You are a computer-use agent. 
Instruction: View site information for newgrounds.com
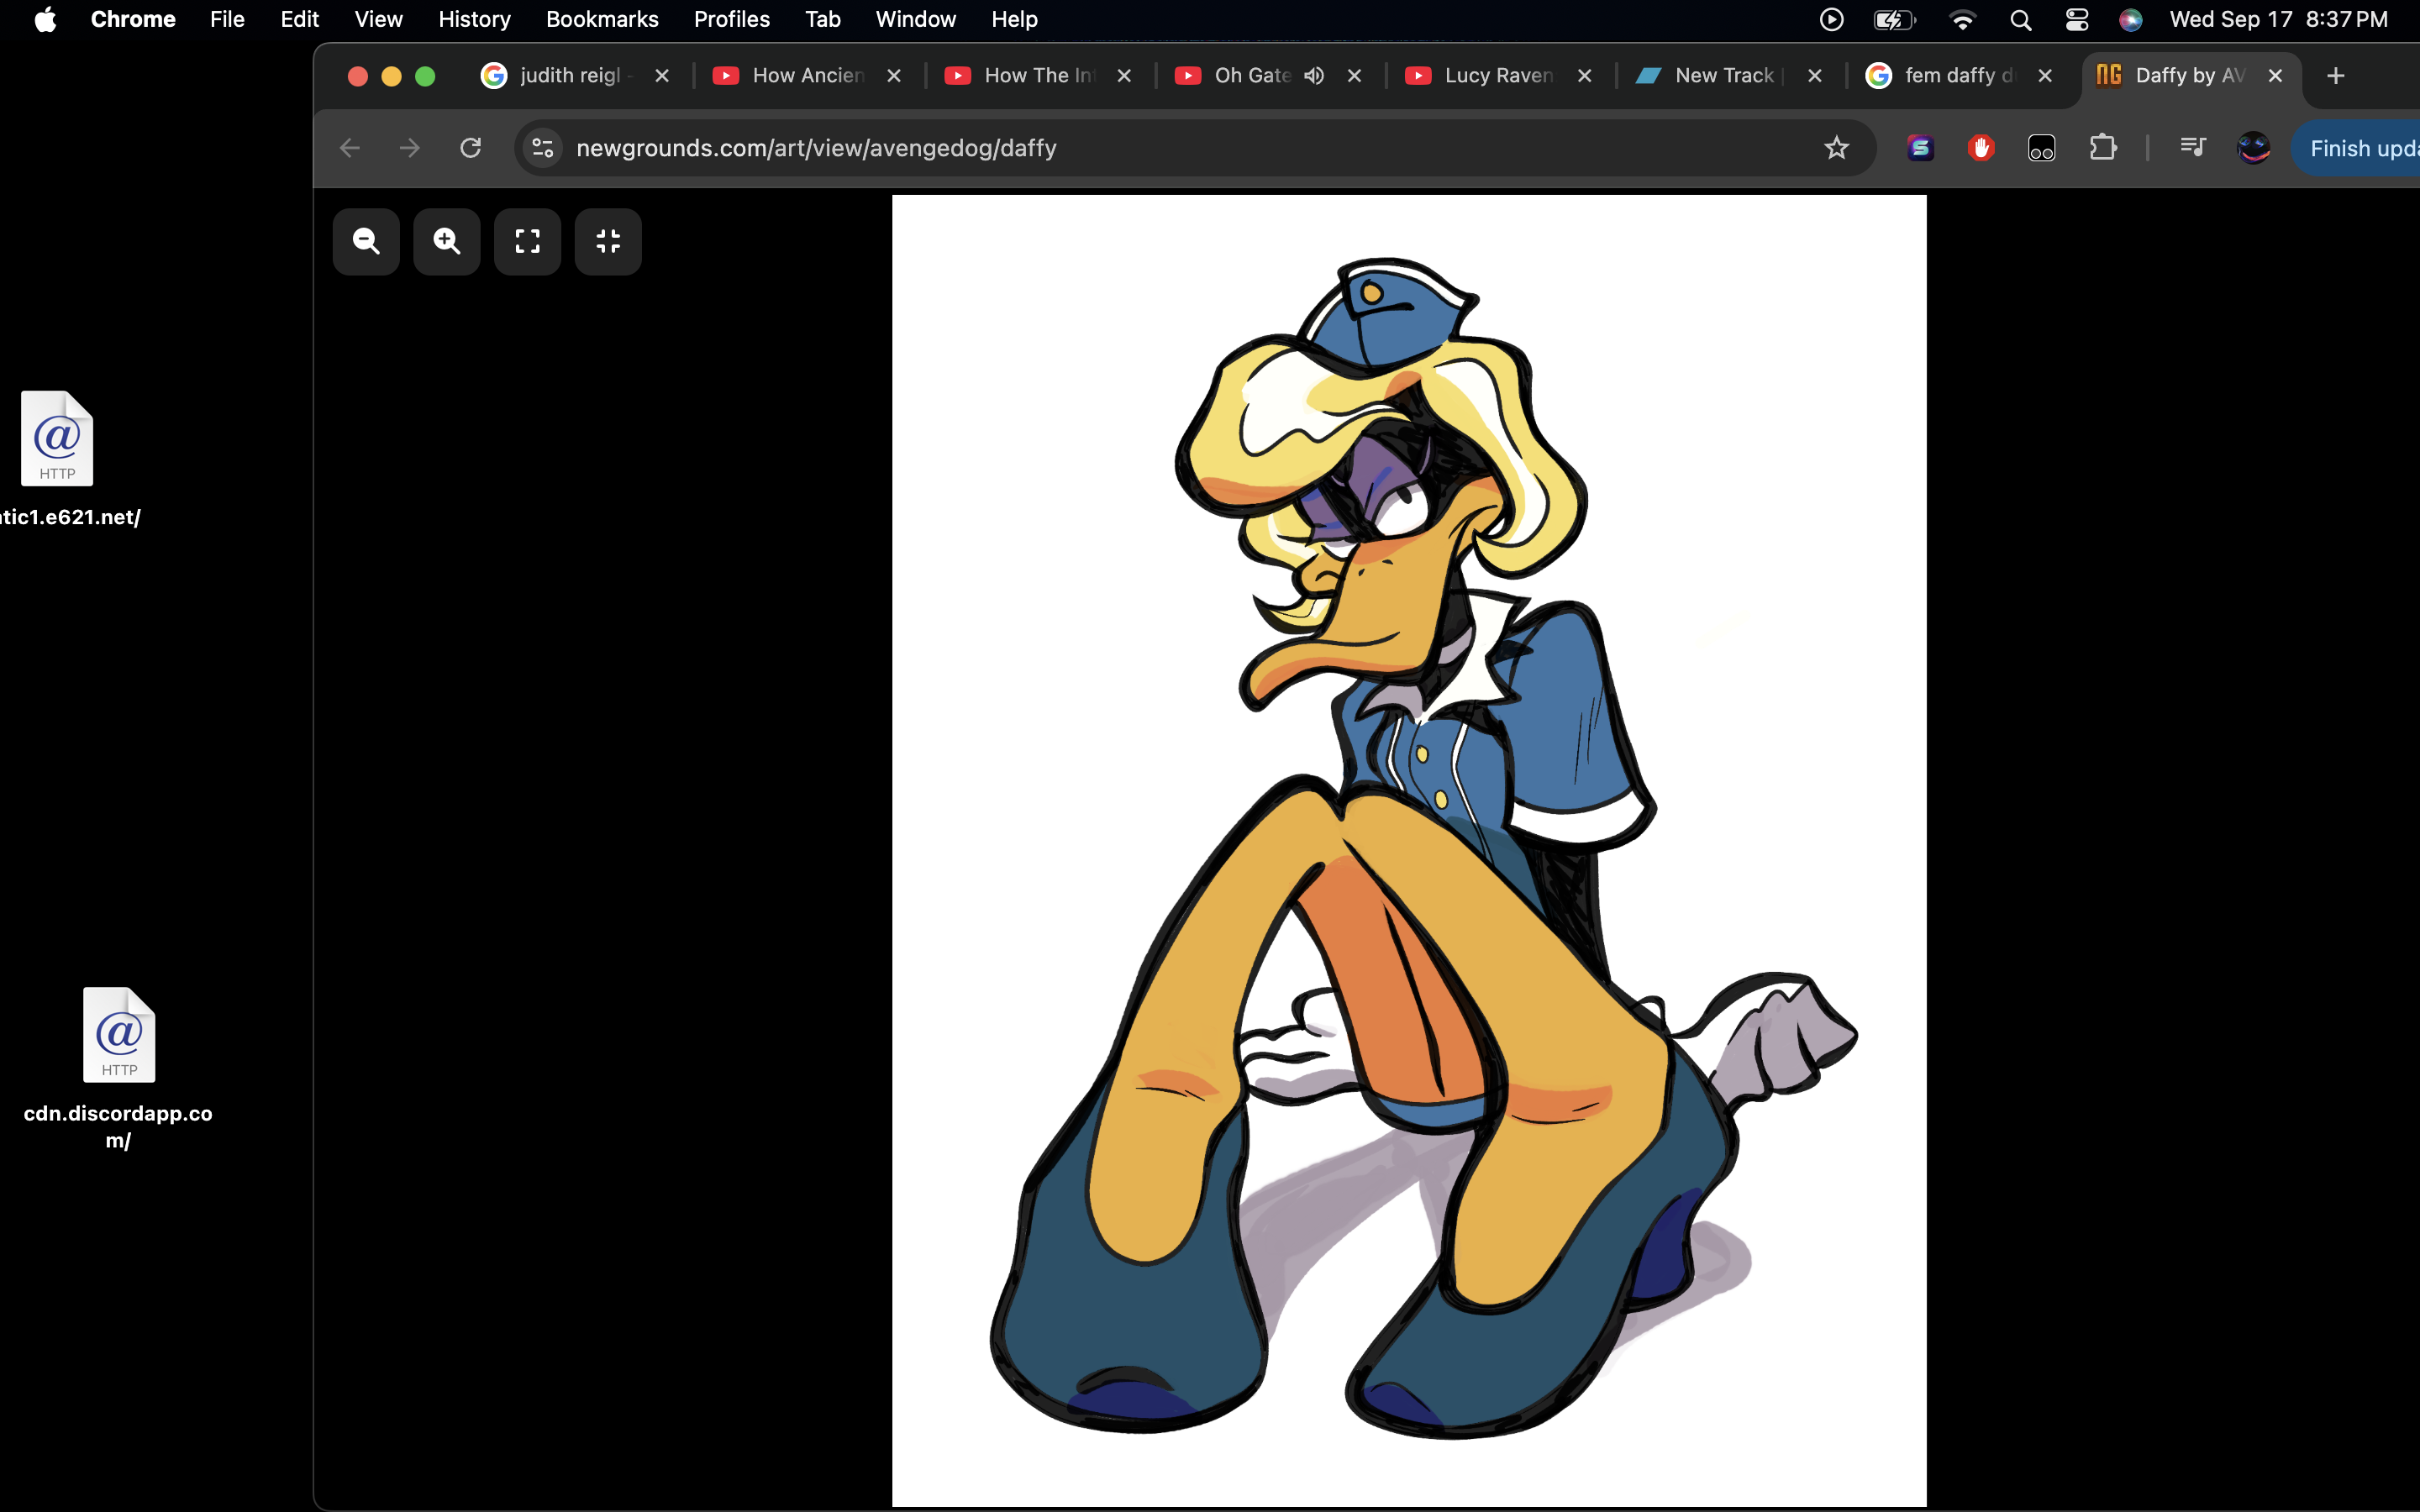click(x=543, y=148)
